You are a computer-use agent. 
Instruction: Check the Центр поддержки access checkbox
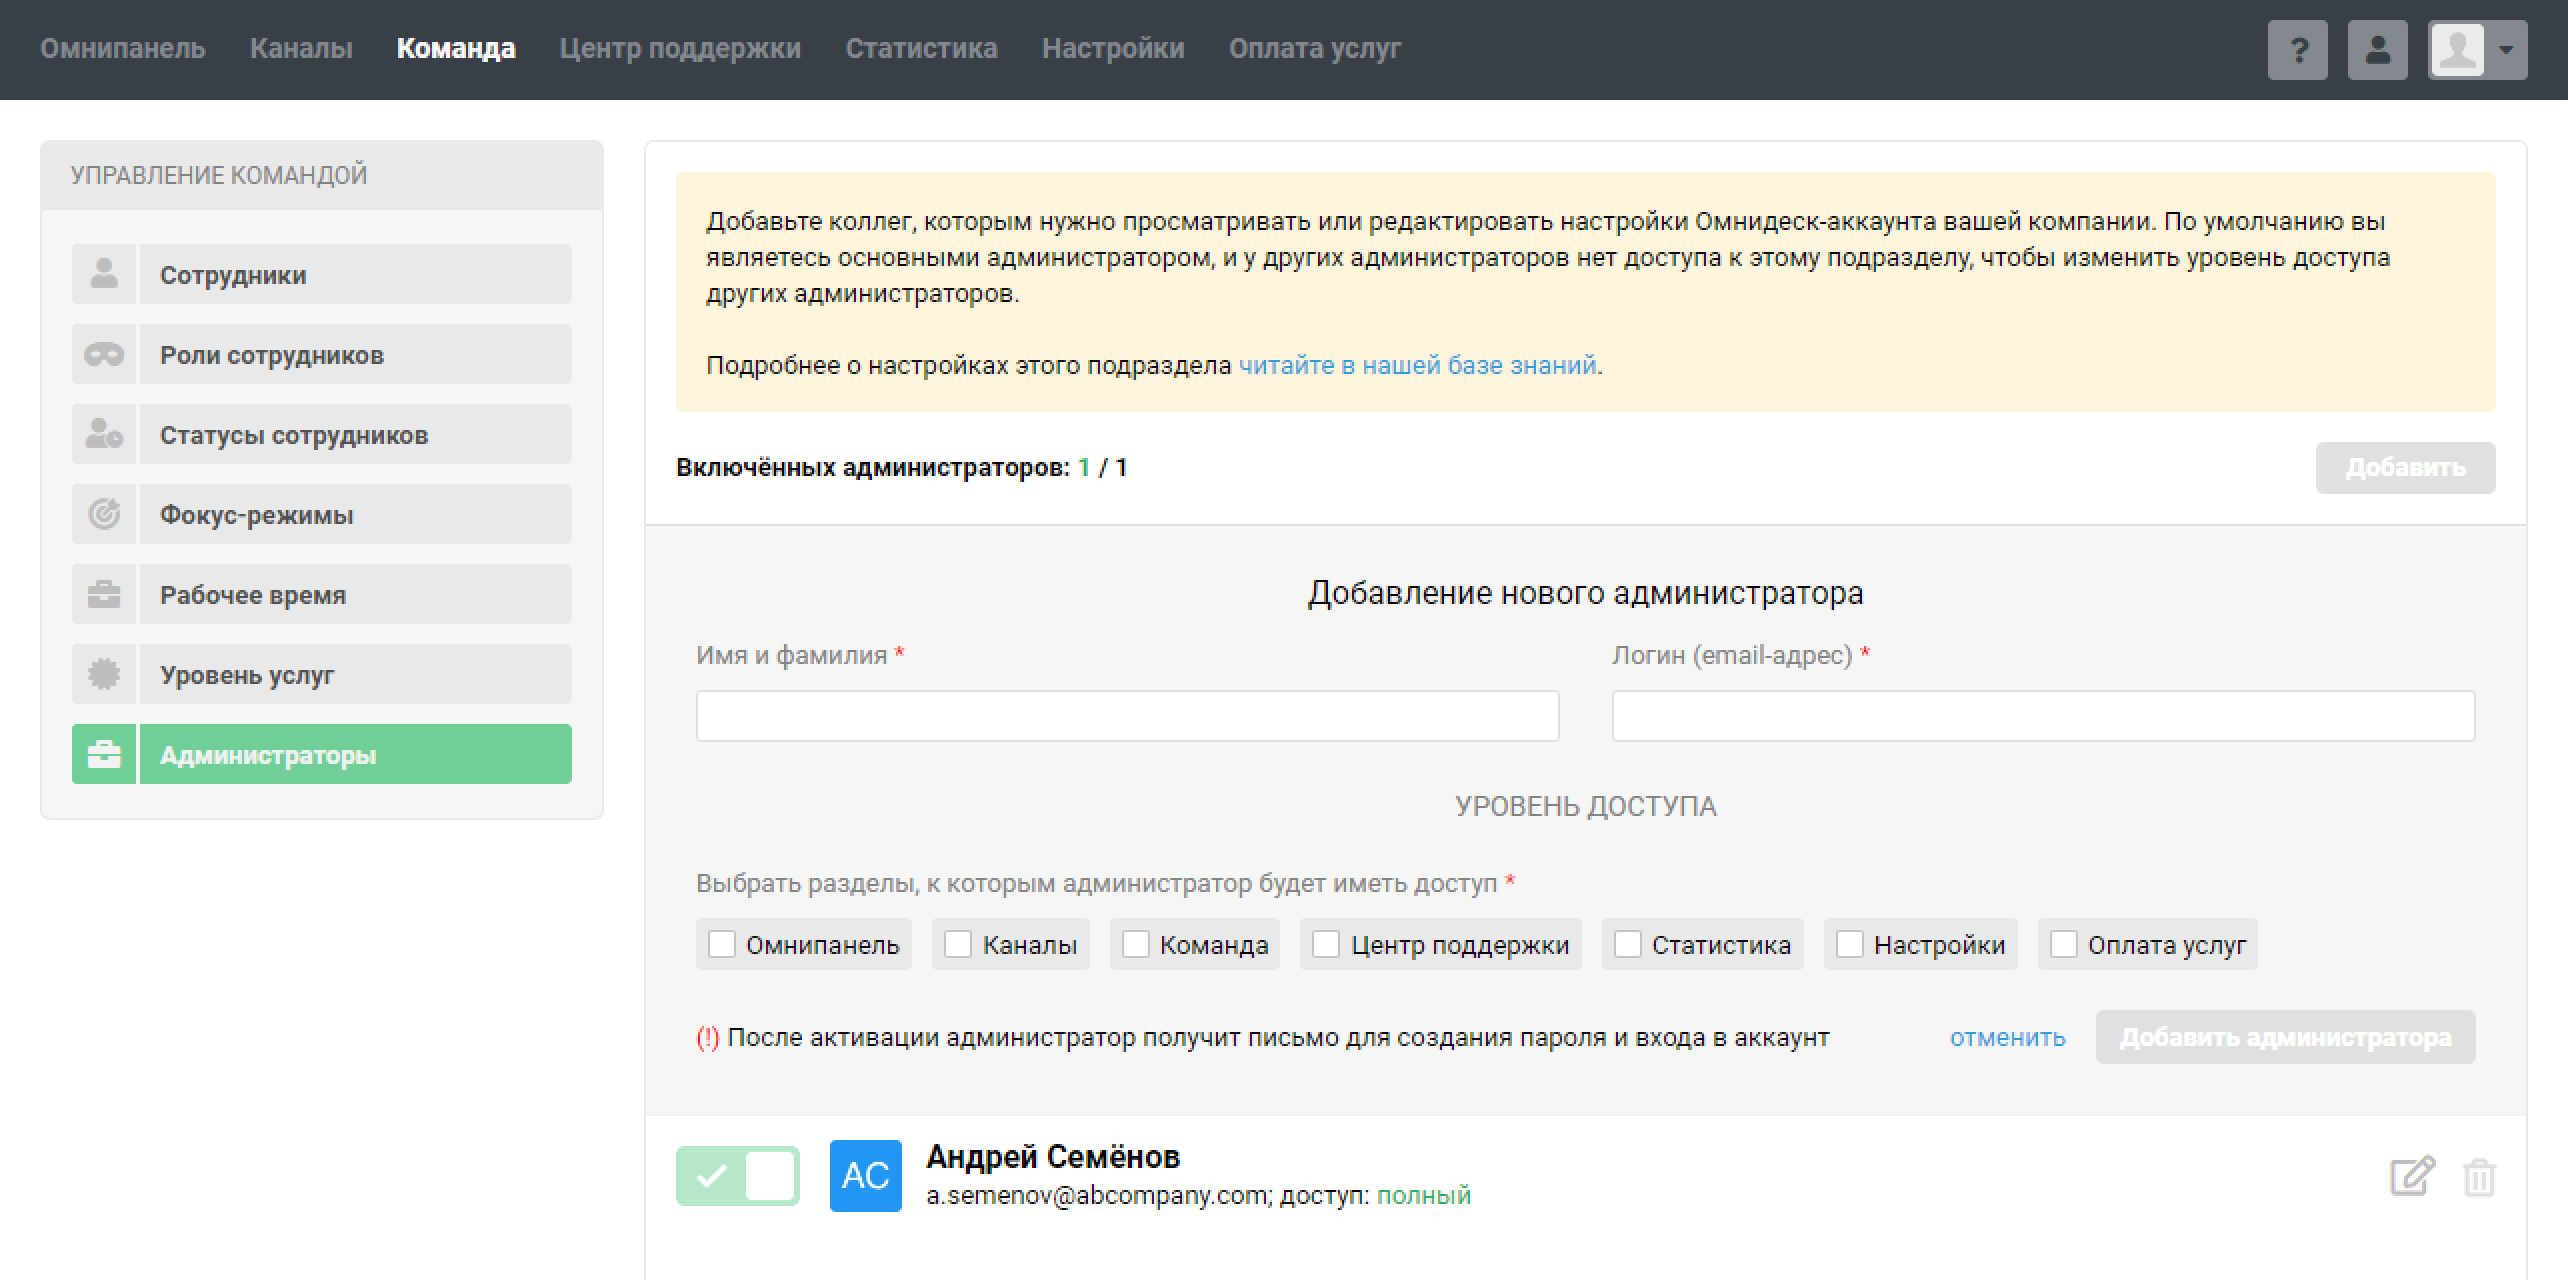[x=1326, y=944]
